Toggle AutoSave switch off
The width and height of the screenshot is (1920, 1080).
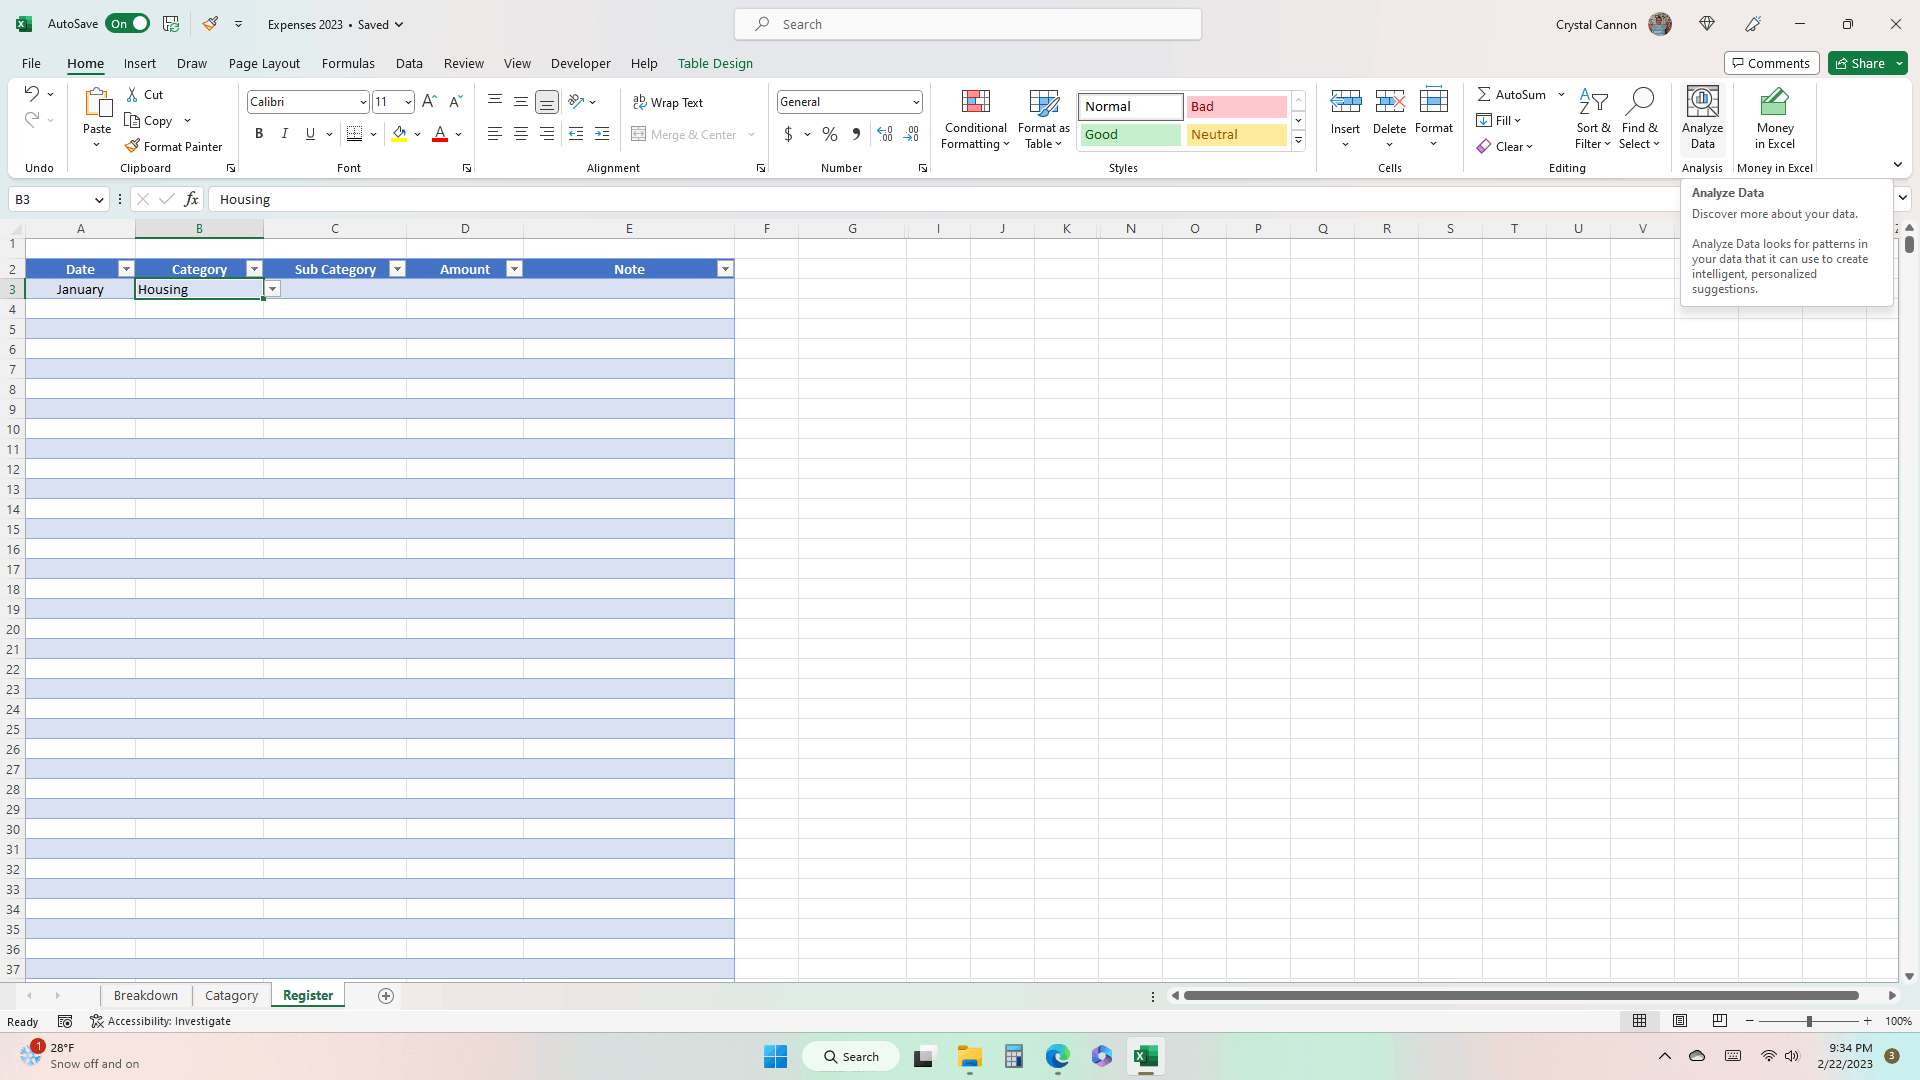point(128,24)
